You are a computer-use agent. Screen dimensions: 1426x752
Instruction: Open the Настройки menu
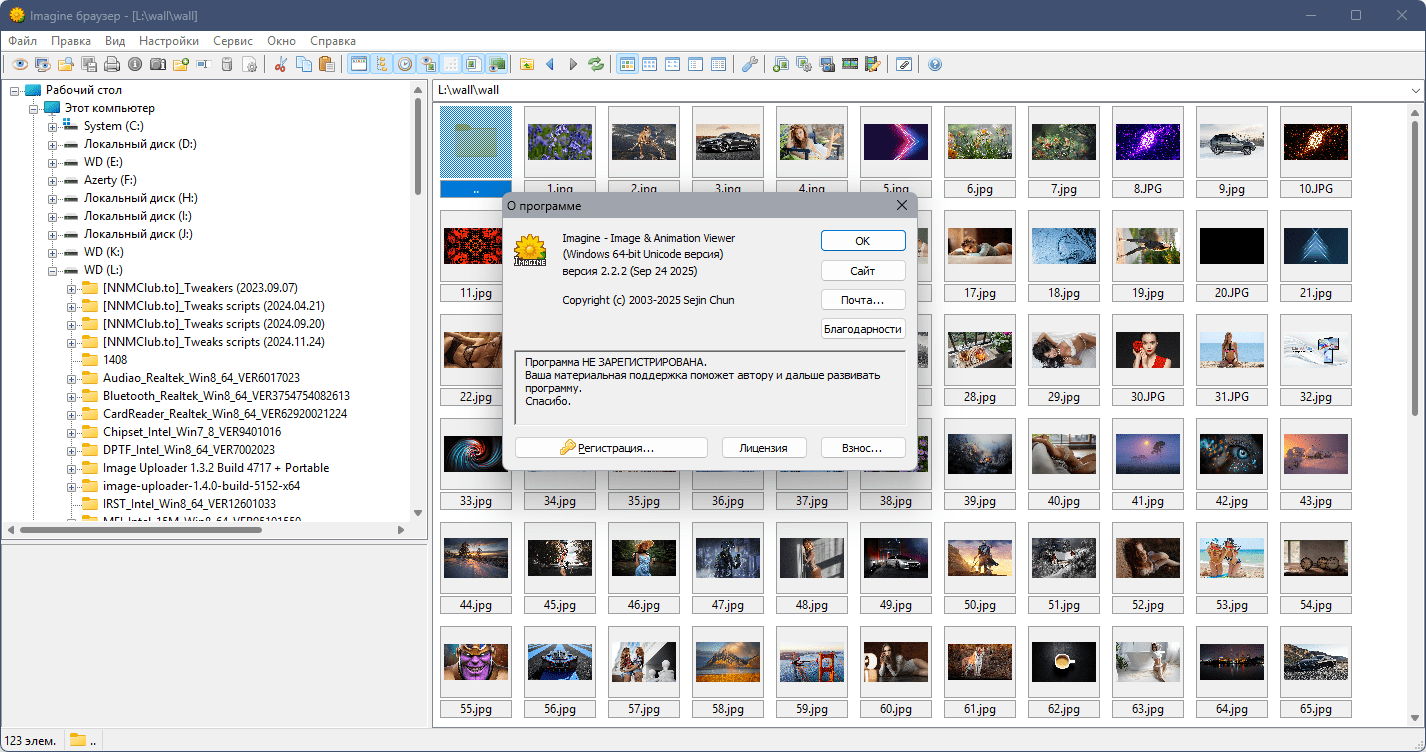[168, 41]
